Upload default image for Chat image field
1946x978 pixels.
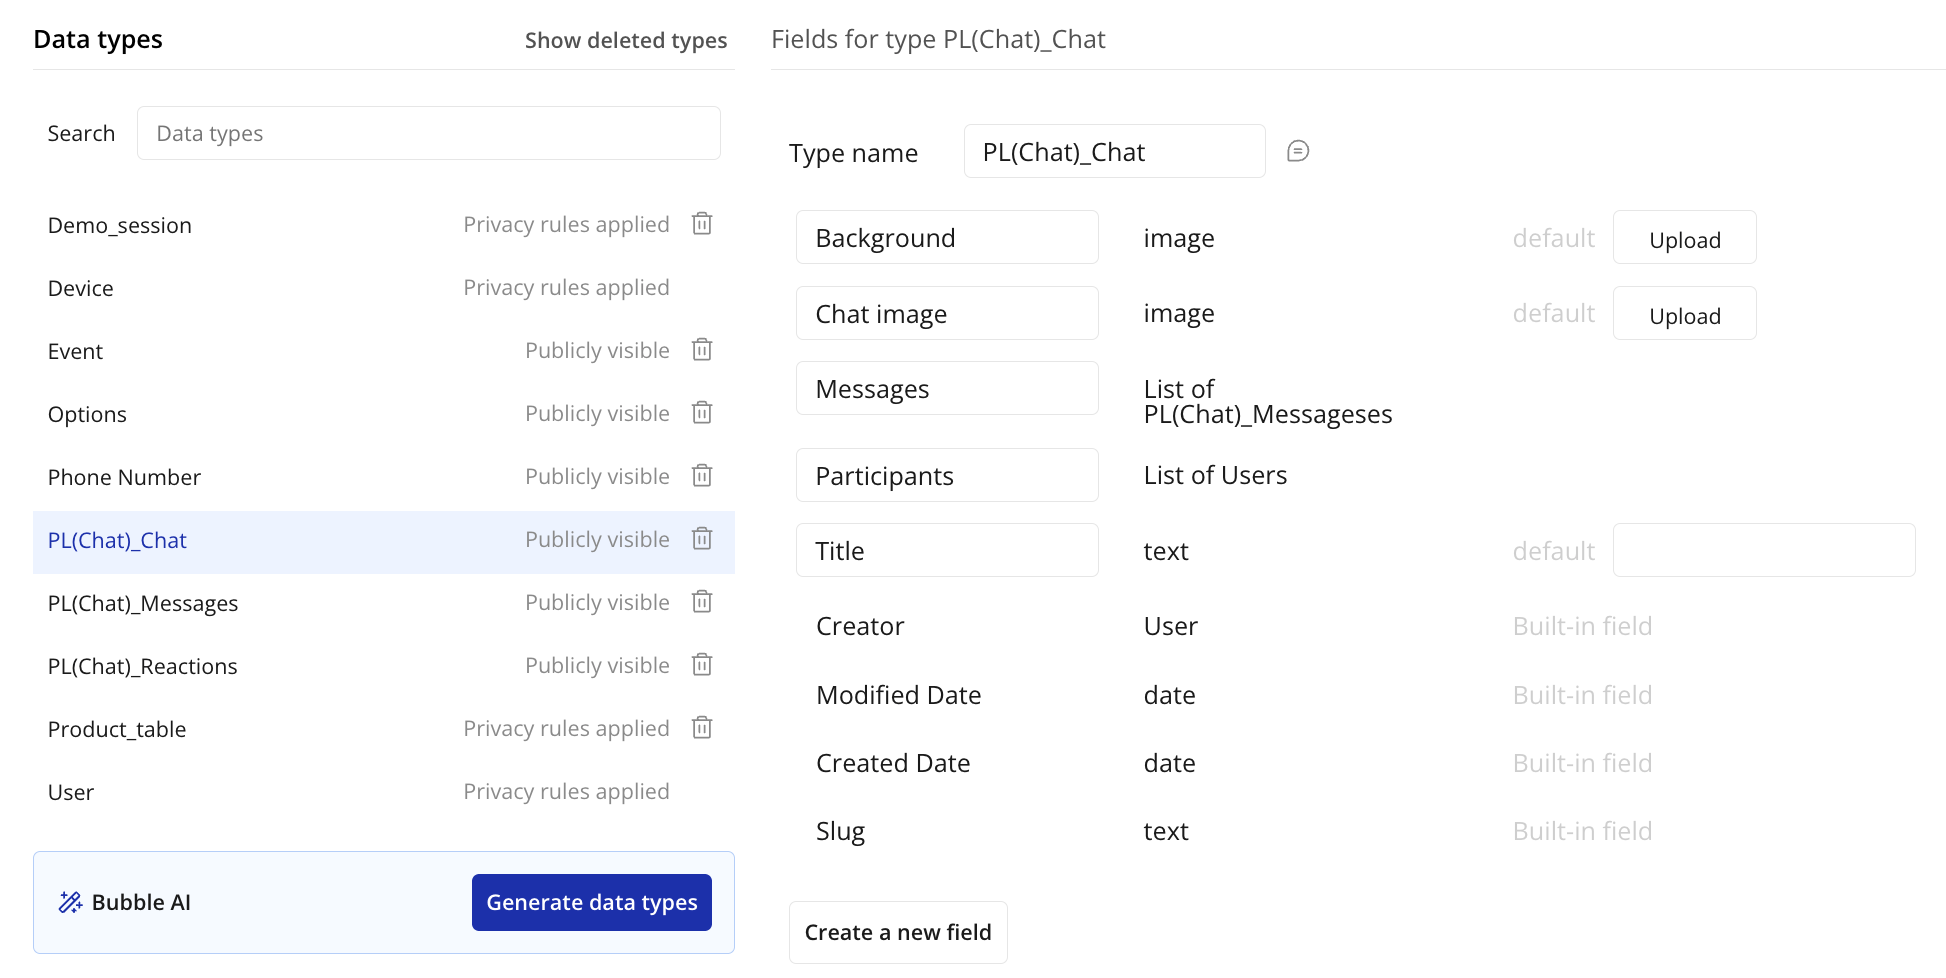1684,314
